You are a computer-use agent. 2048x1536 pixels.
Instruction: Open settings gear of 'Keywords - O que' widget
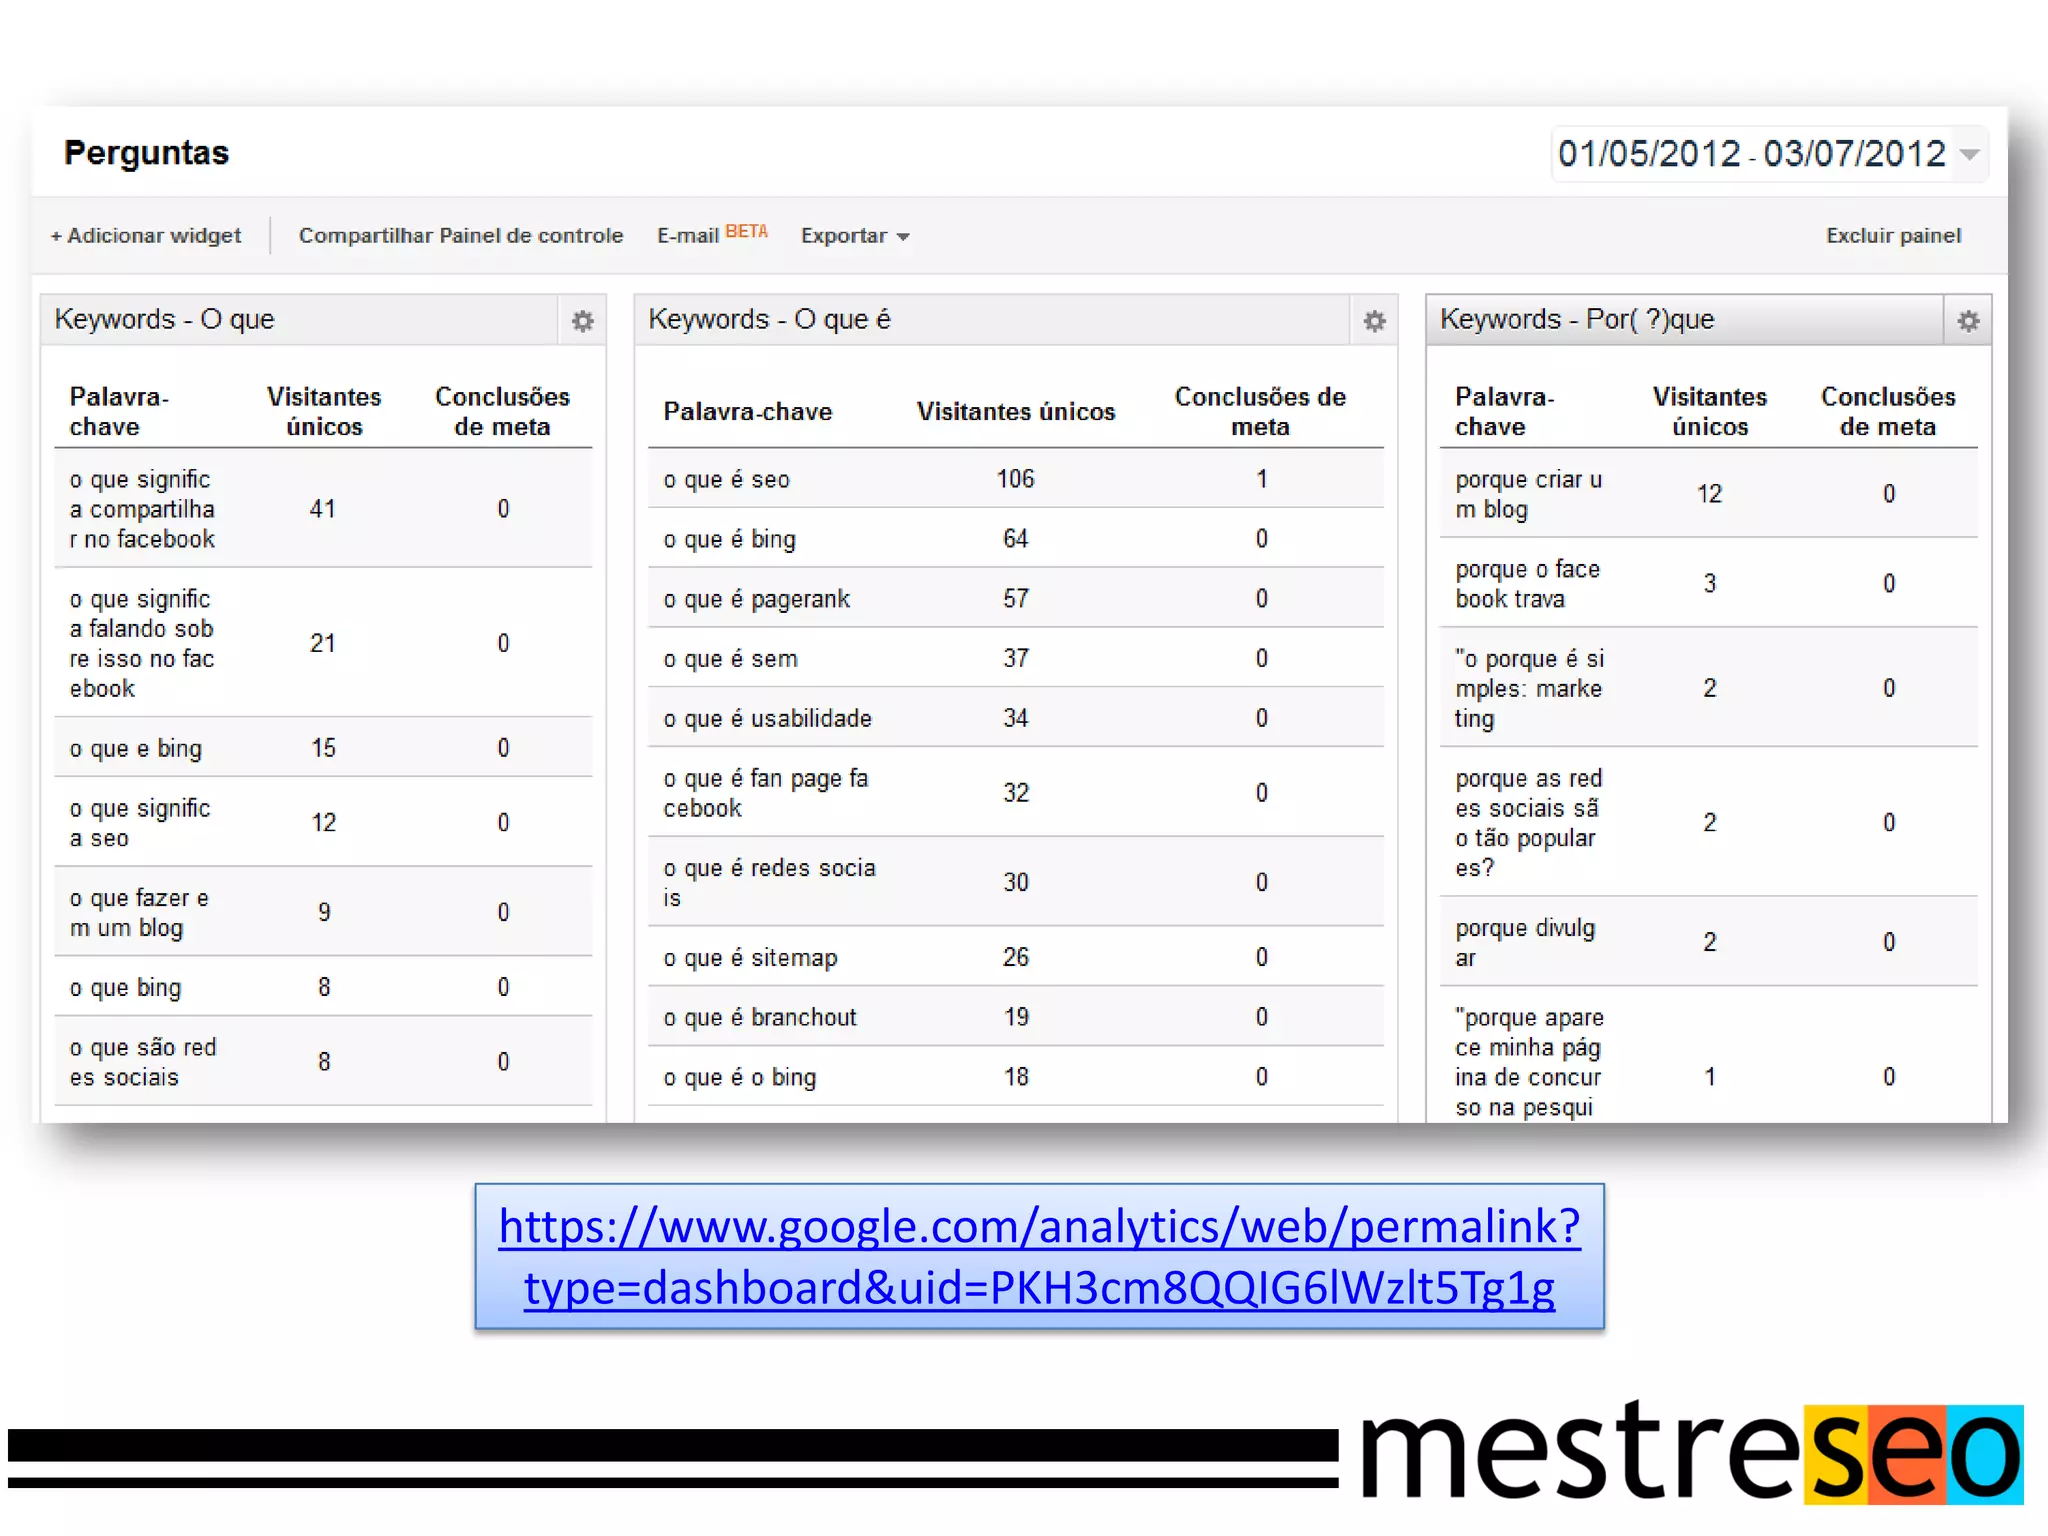click(582, 321)
